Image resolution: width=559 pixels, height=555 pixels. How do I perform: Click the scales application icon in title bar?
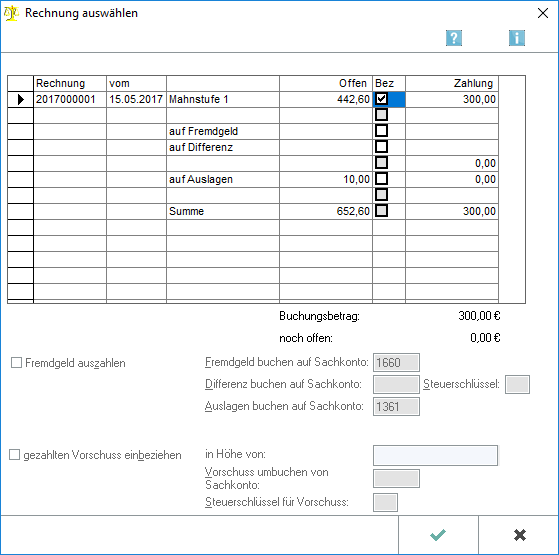(x=11, y=13)
